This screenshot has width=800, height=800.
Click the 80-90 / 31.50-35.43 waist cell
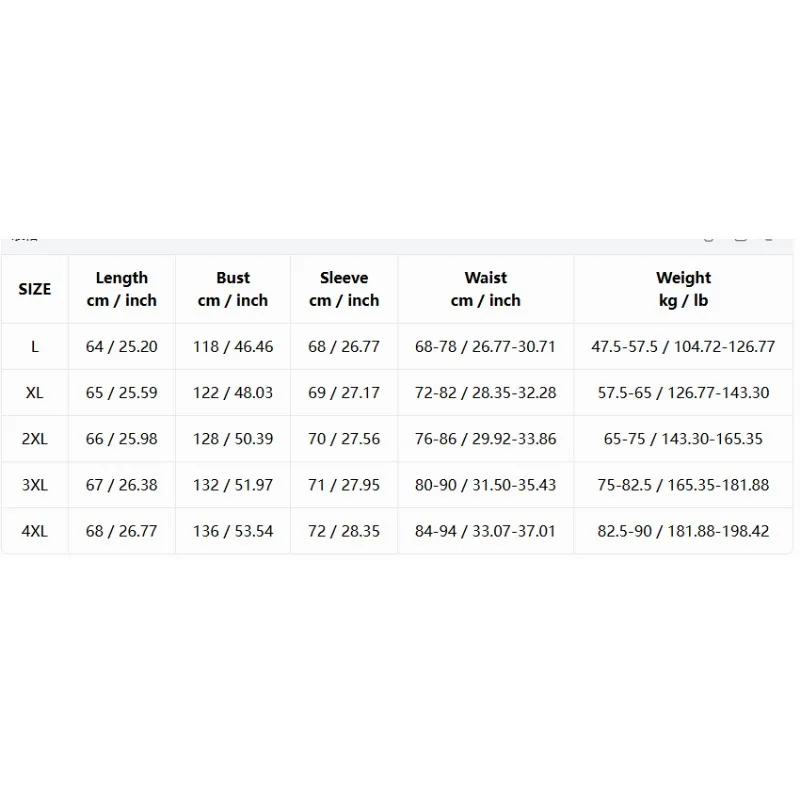486,485
